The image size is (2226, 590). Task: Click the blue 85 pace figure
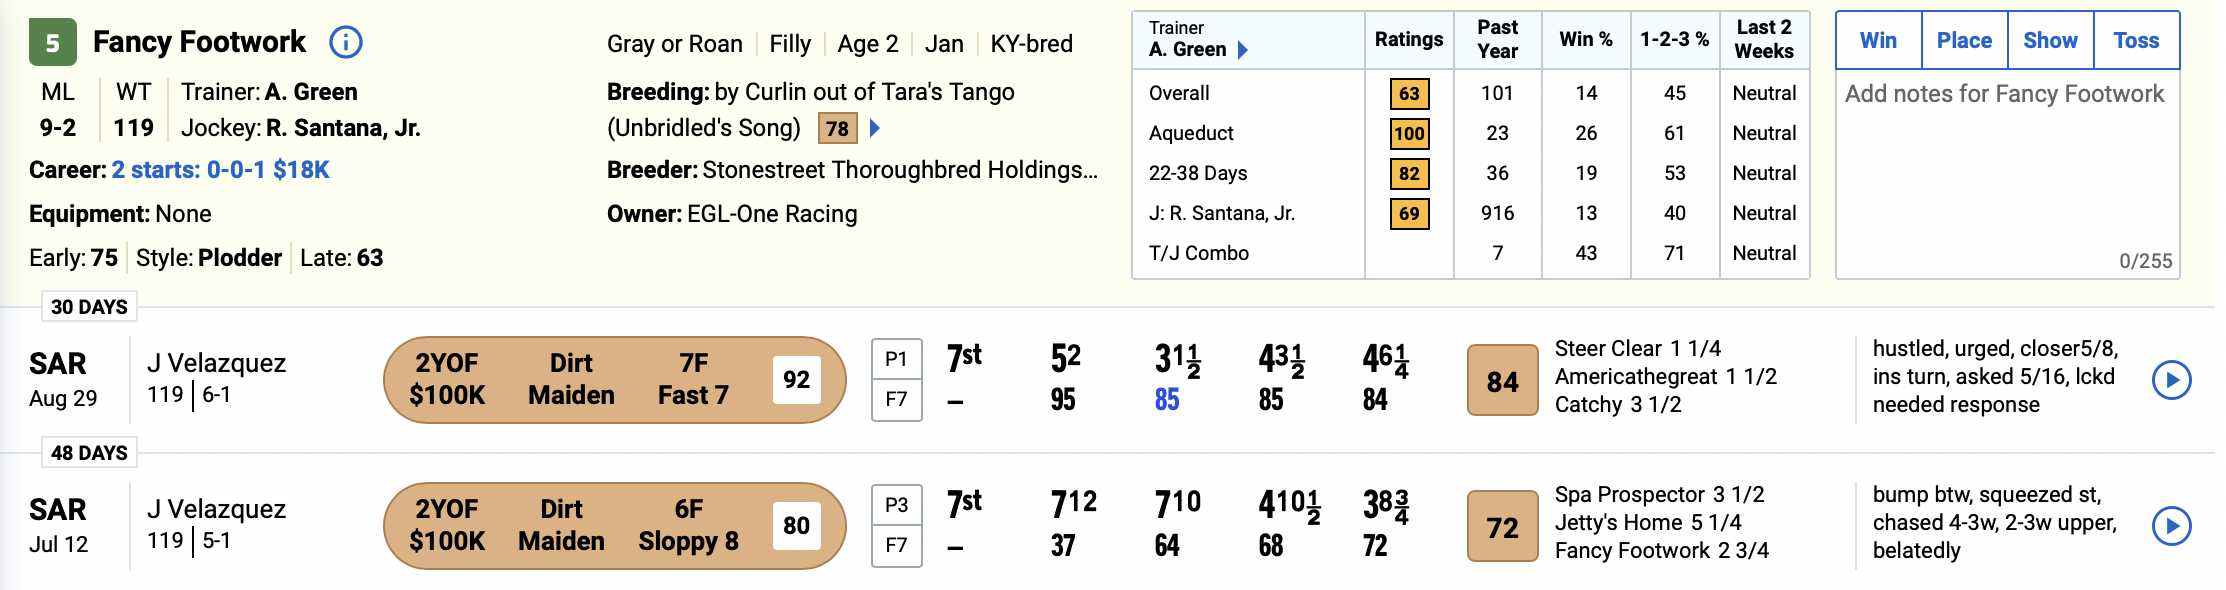1167,400
